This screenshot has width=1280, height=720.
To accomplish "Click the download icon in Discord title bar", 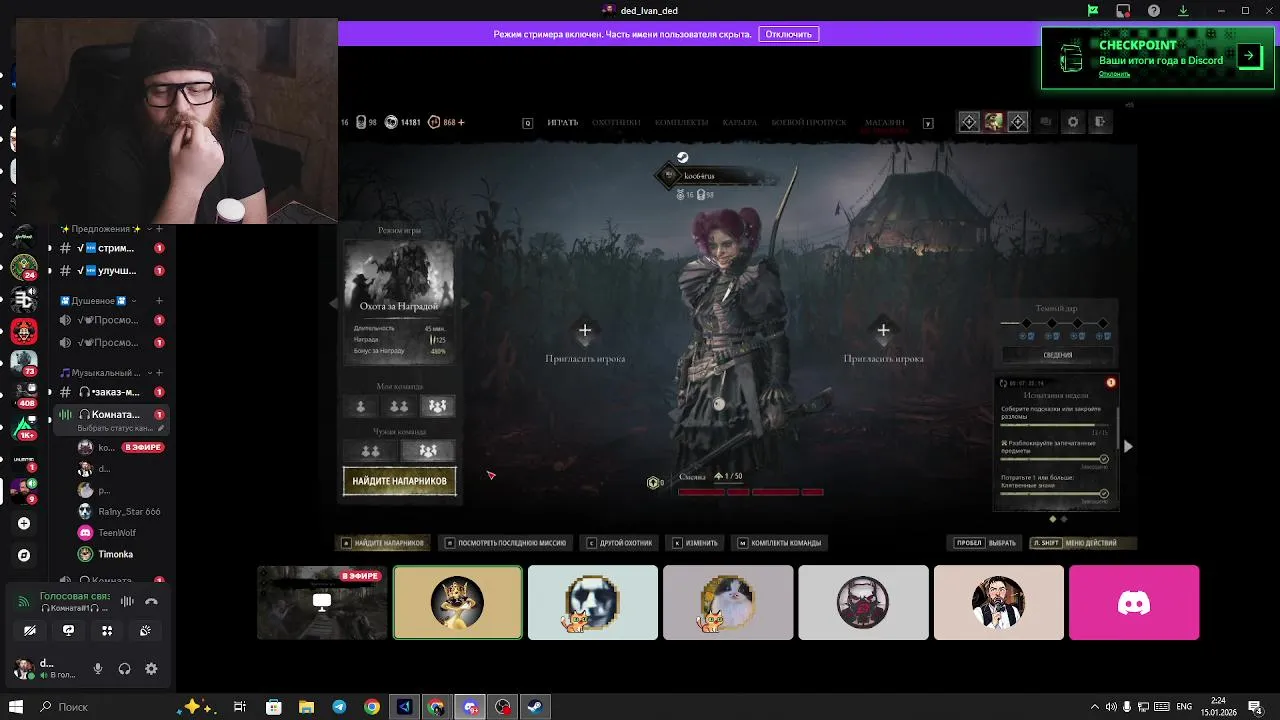I will coord(1183,11).
